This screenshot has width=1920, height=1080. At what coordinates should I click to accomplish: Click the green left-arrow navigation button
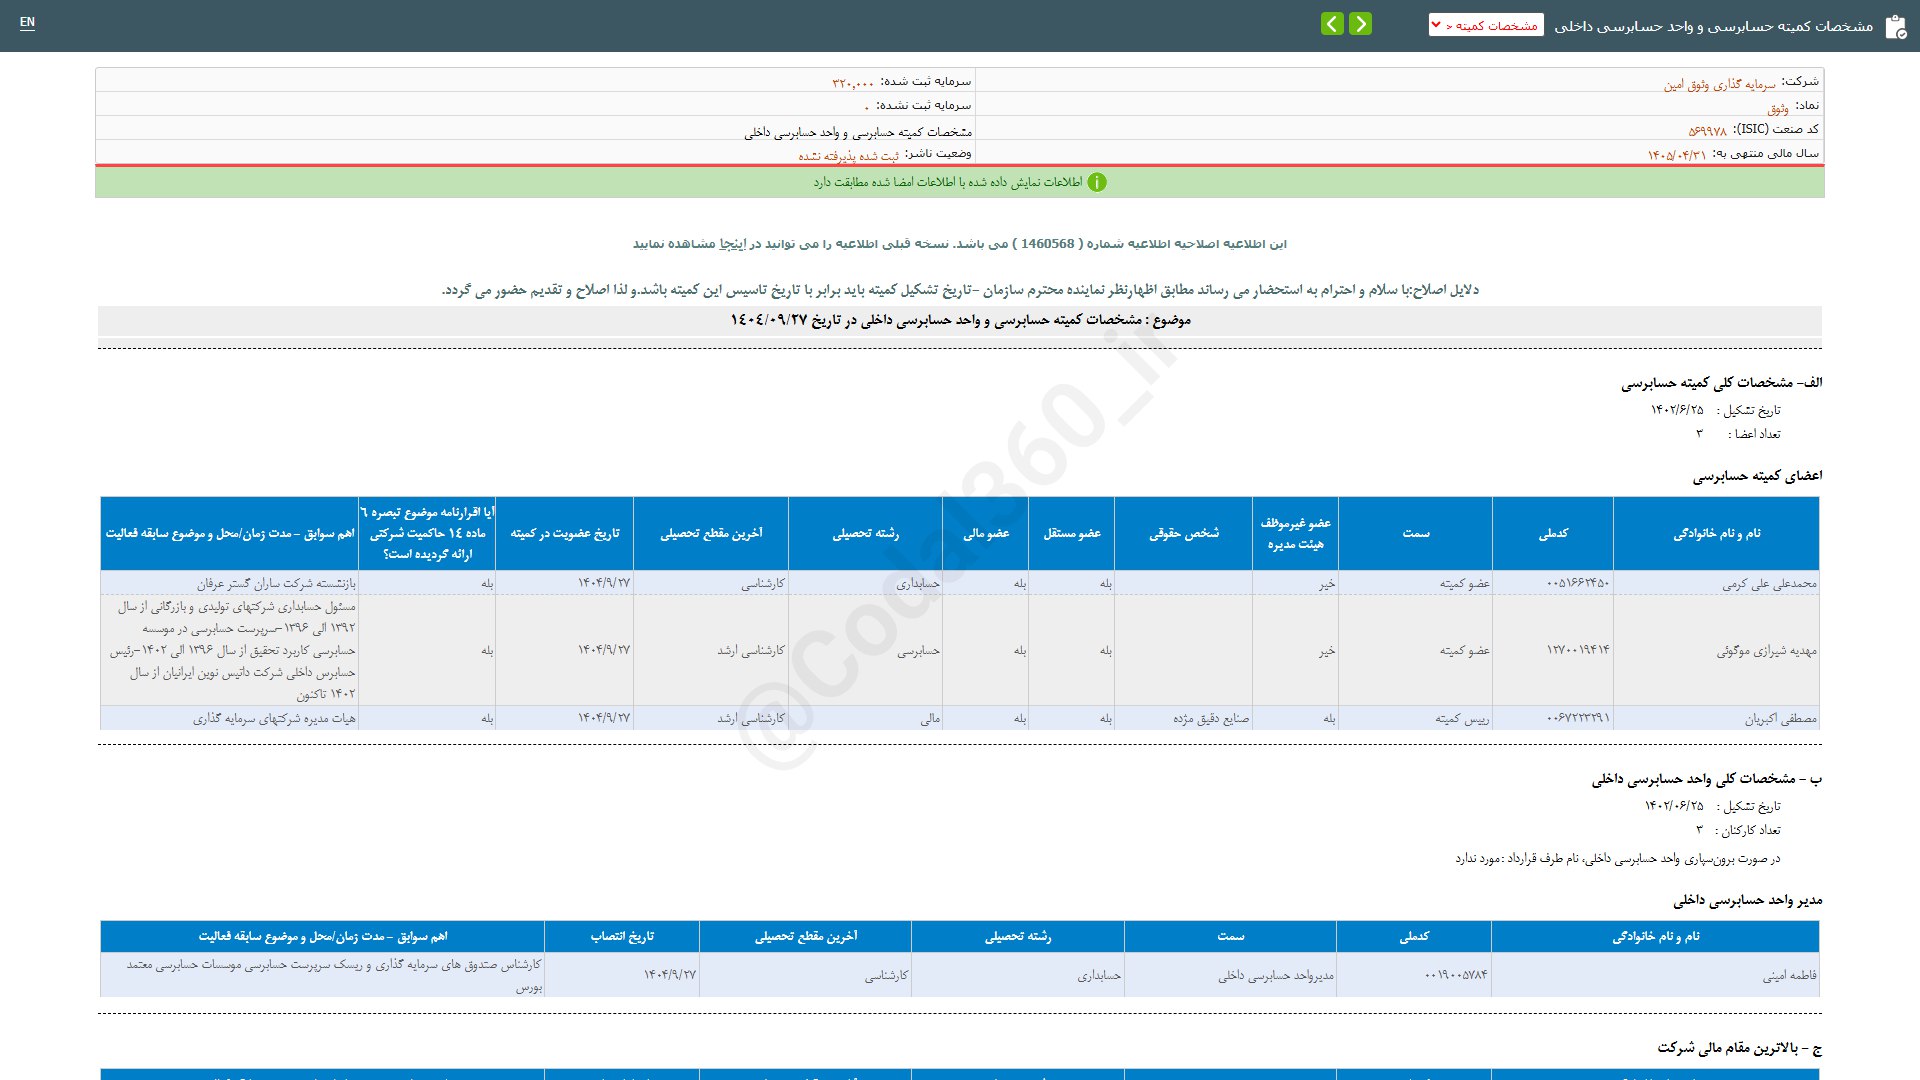(1332, 24)
